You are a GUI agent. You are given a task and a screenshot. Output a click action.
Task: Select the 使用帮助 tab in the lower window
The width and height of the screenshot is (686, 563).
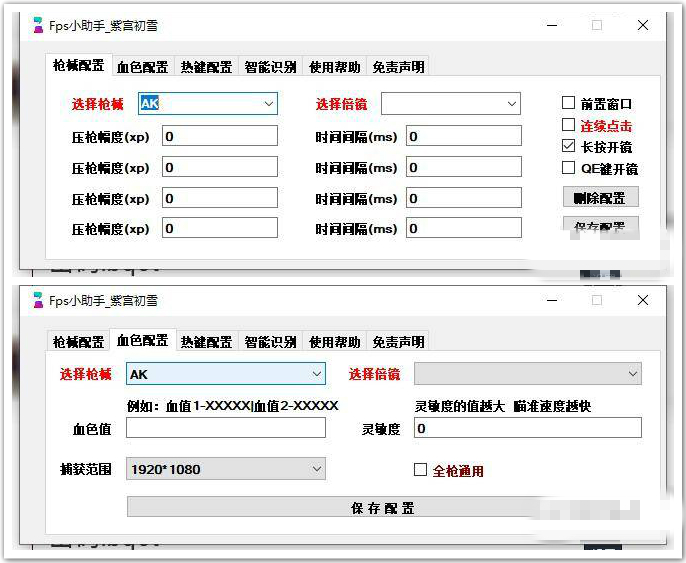point(334,342)
